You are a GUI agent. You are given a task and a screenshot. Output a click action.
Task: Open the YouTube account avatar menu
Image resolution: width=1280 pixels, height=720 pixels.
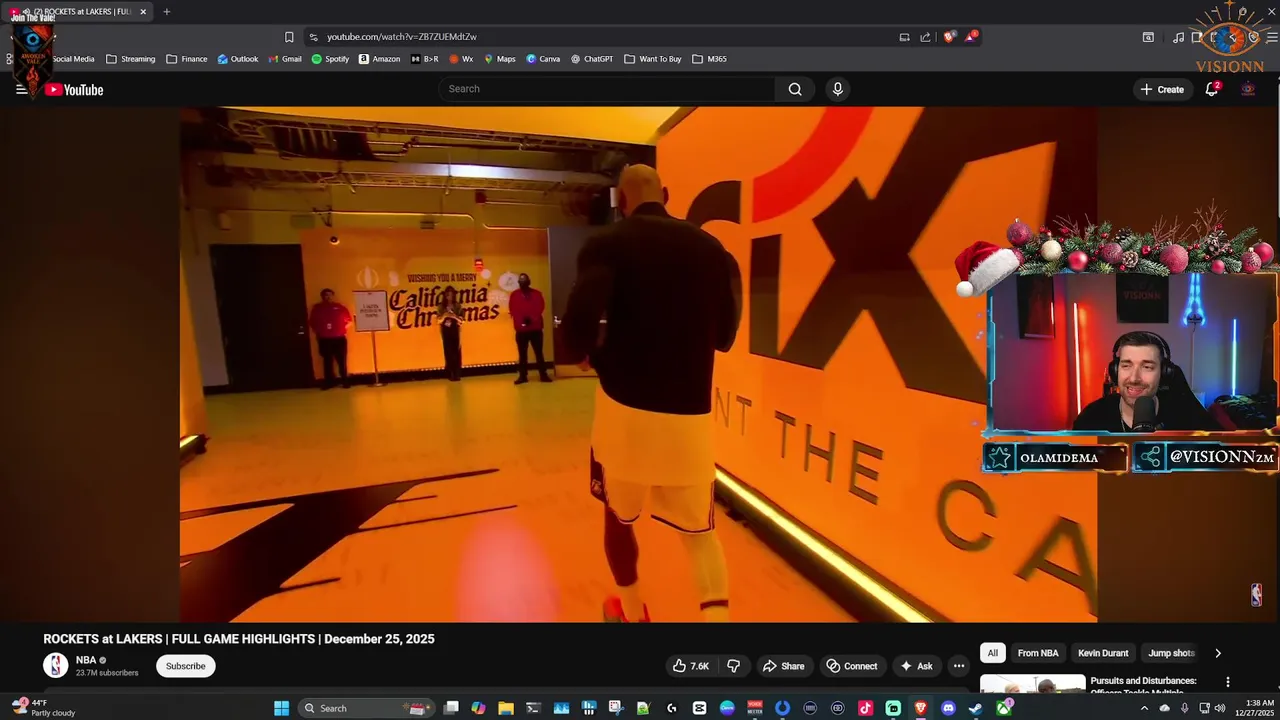coord(1248,89)
